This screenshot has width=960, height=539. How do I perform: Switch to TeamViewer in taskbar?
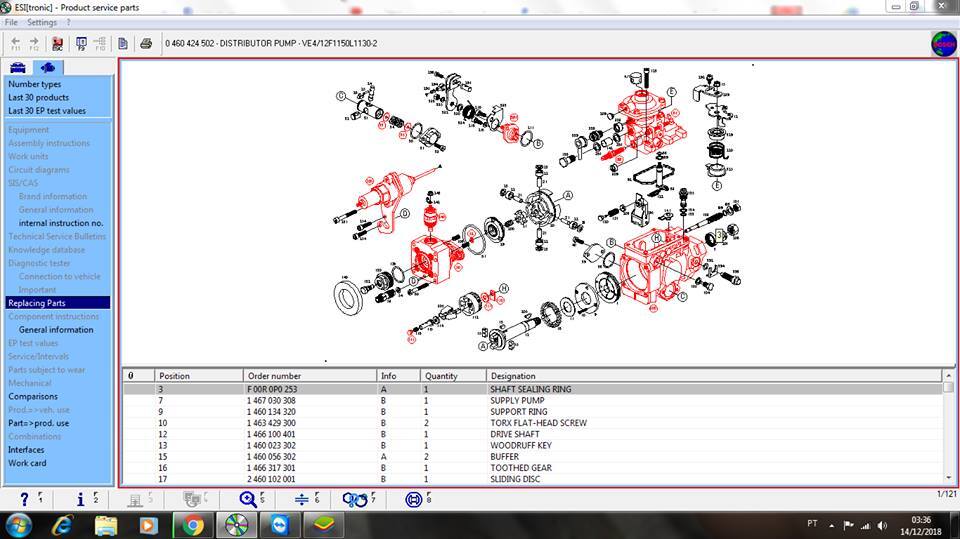point(280,526)
